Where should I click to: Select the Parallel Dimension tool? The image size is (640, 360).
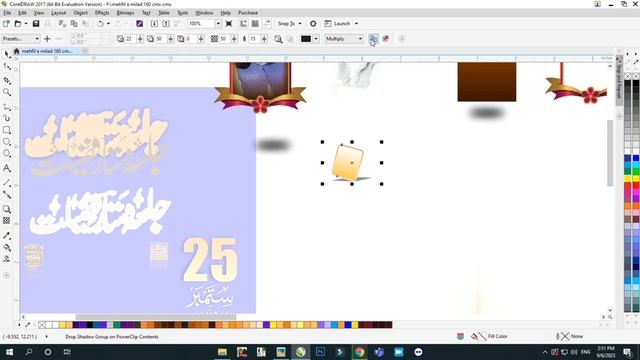(7, 183)
